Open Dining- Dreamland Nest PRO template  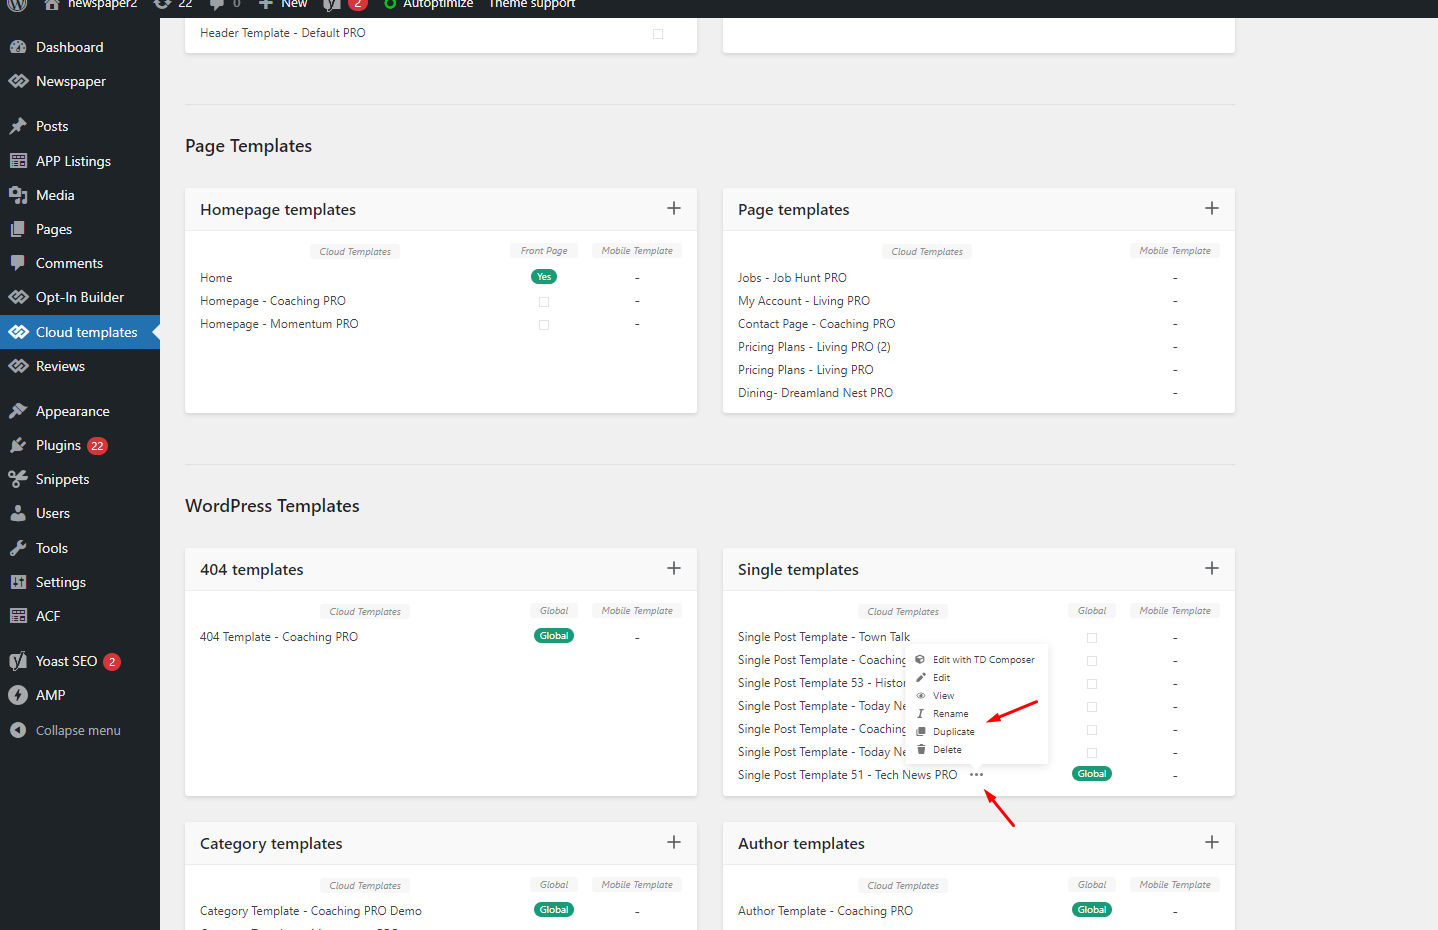(815, 393)
